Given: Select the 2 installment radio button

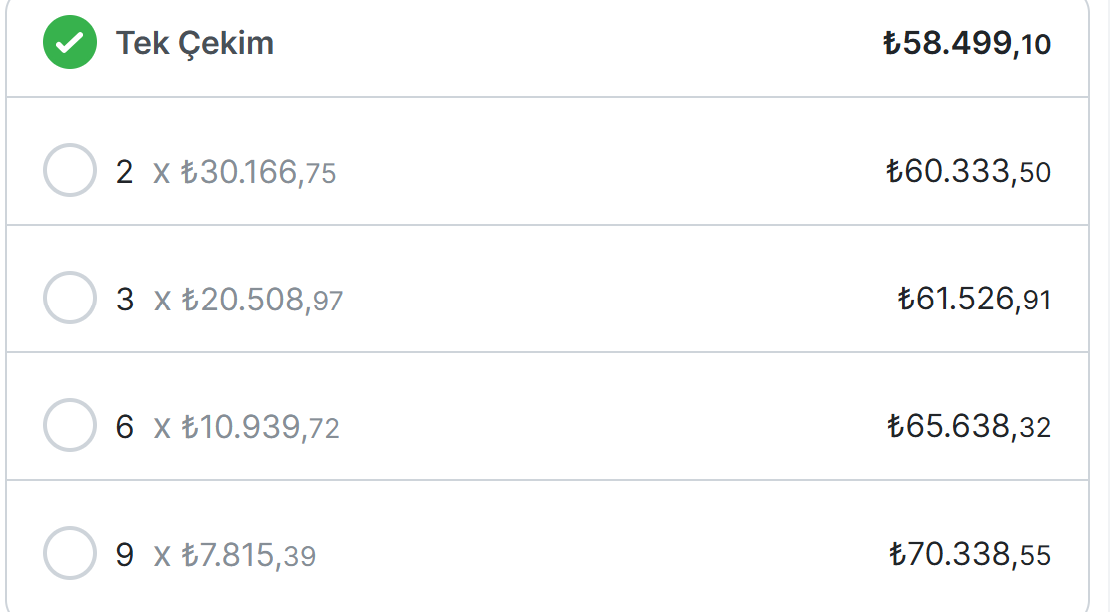Looking at the screenshot, I should coord(70,170).
